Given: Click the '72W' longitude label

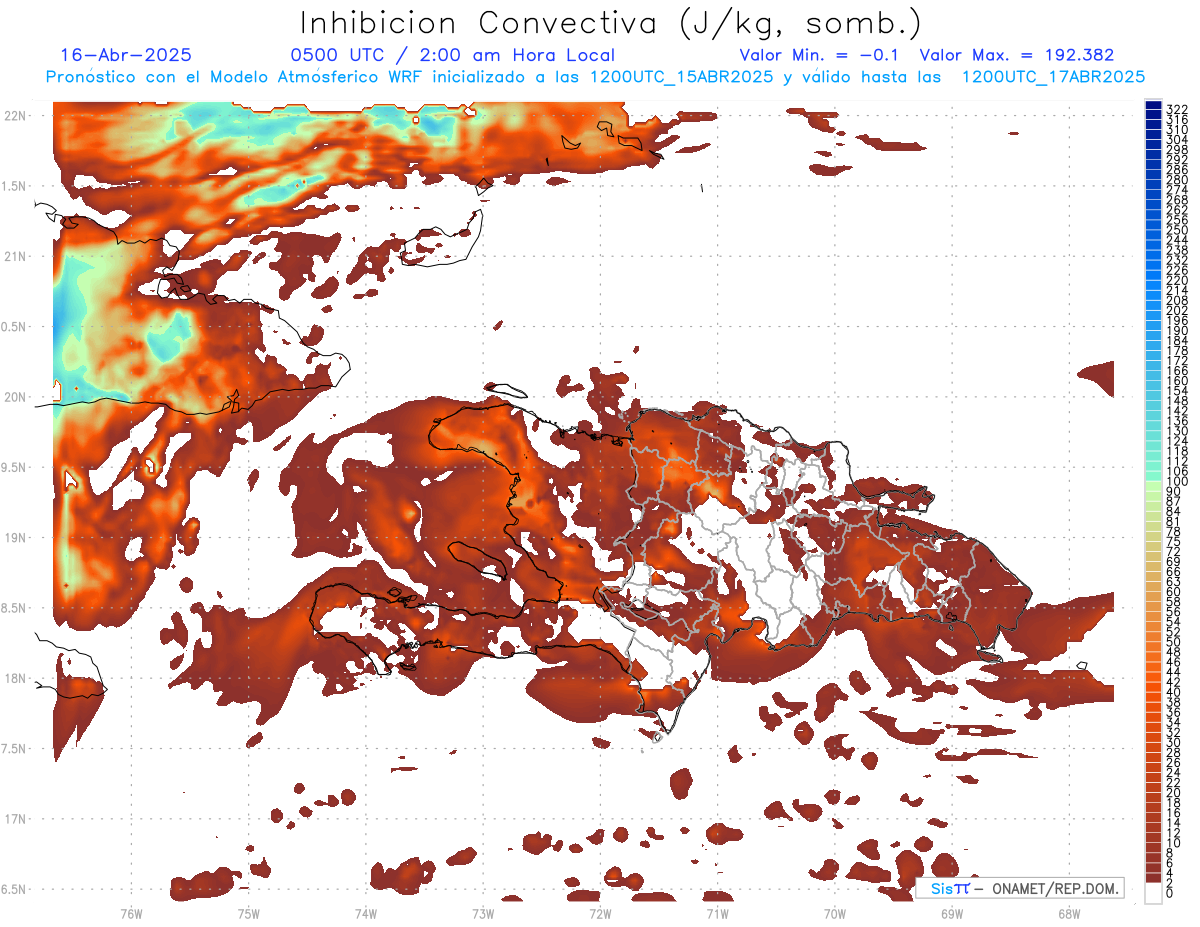Looking at the screenshot, I should pos(600,913).
